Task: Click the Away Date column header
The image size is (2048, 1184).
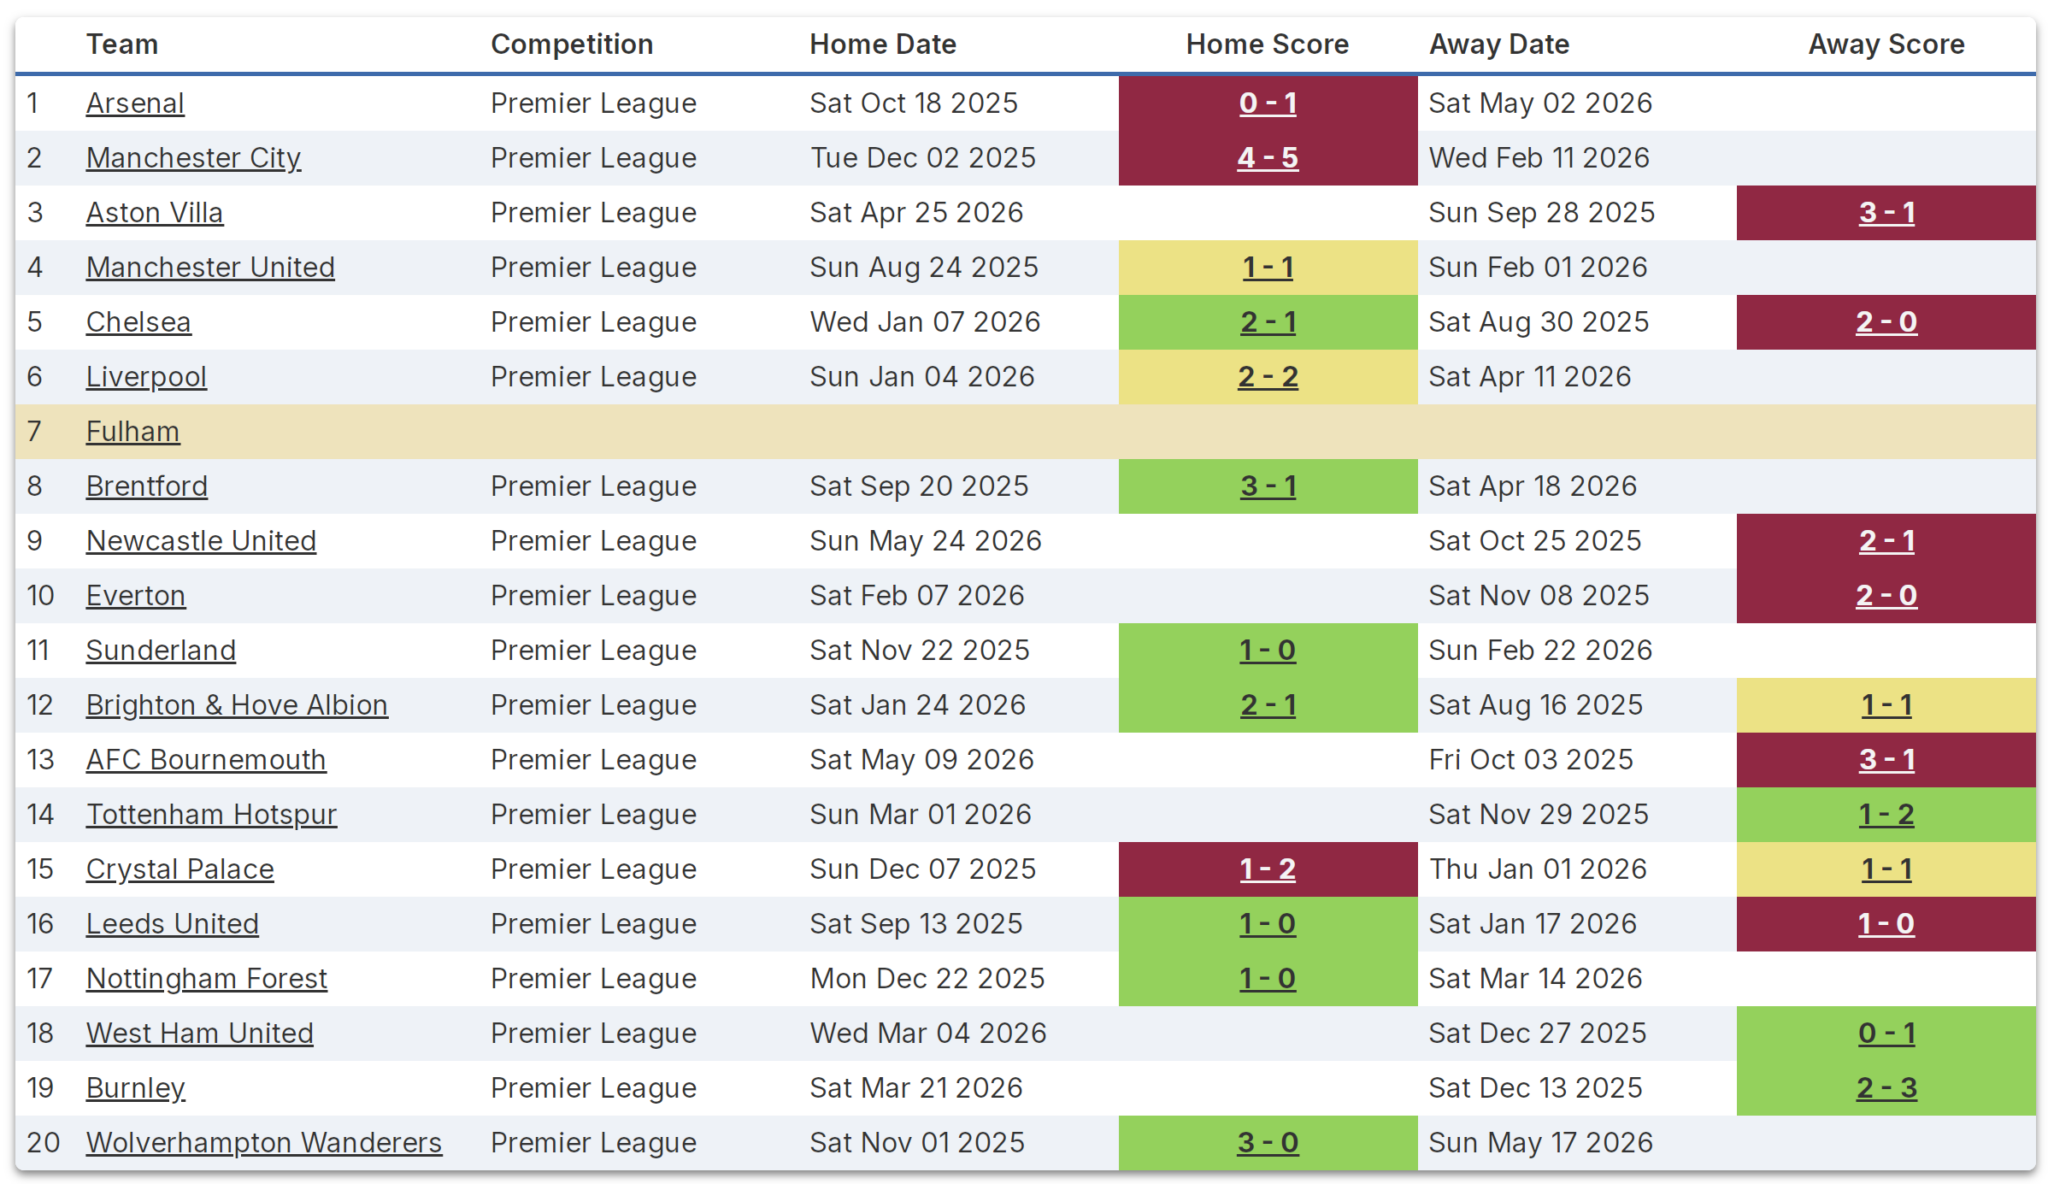Action: [1499, 44]
